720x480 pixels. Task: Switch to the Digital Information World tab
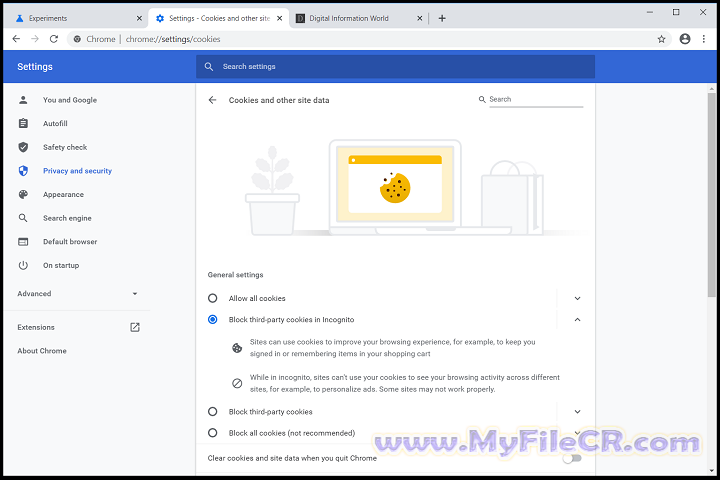point(359,18)
